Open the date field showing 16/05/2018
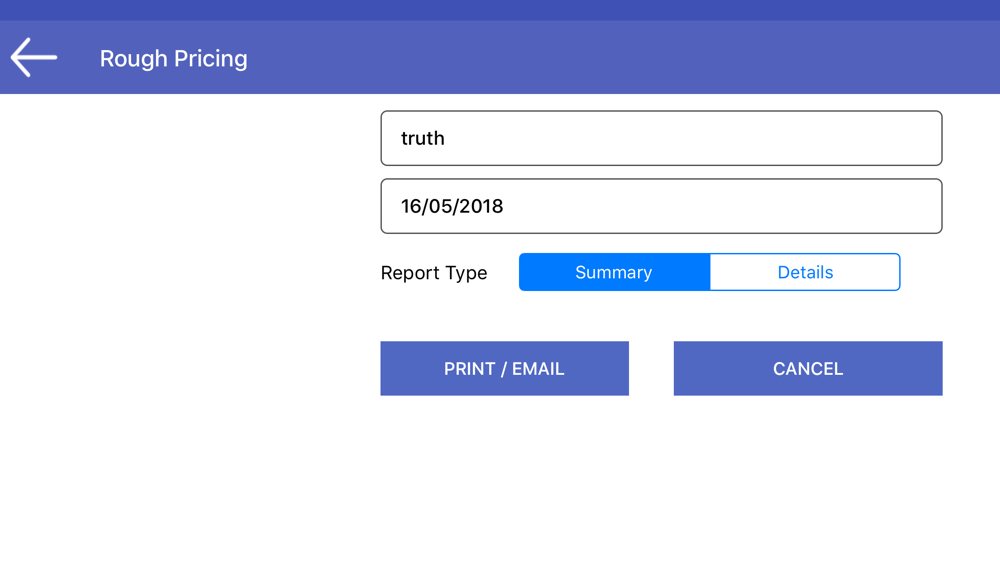1000x563 pixels. click(x=661, y=206)
